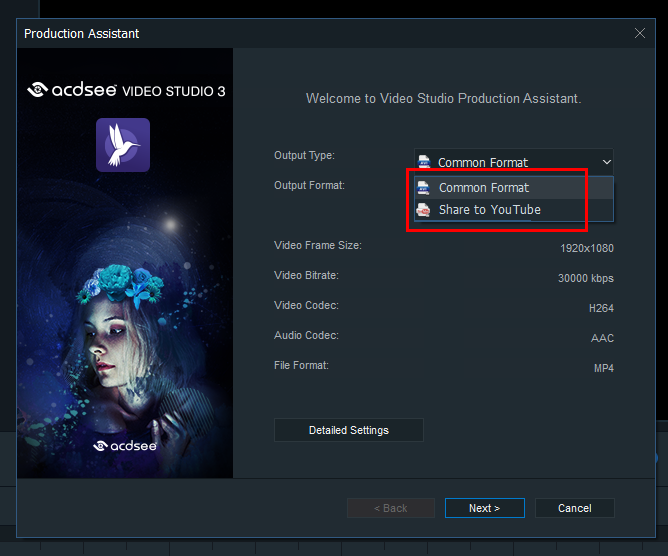Click the Video Bitrate label

306,275
